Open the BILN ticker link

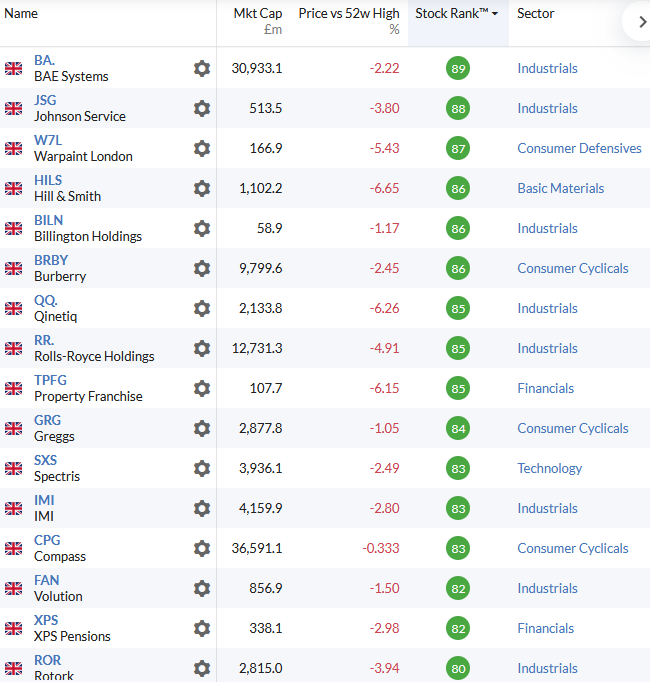click(49, 220)
